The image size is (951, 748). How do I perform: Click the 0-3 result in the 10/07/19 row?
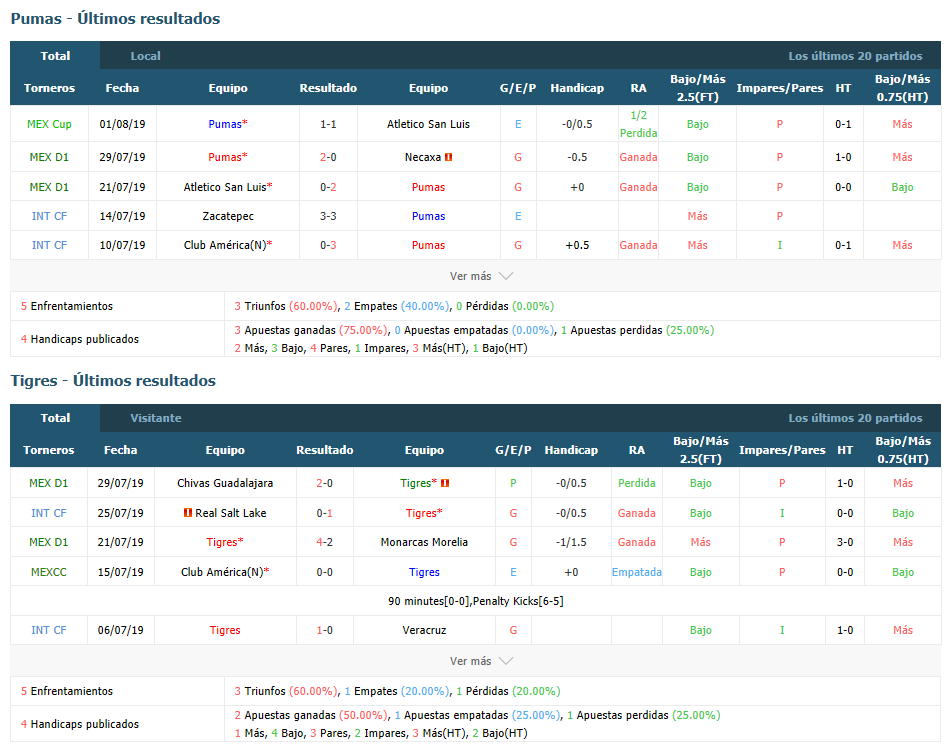328,245
